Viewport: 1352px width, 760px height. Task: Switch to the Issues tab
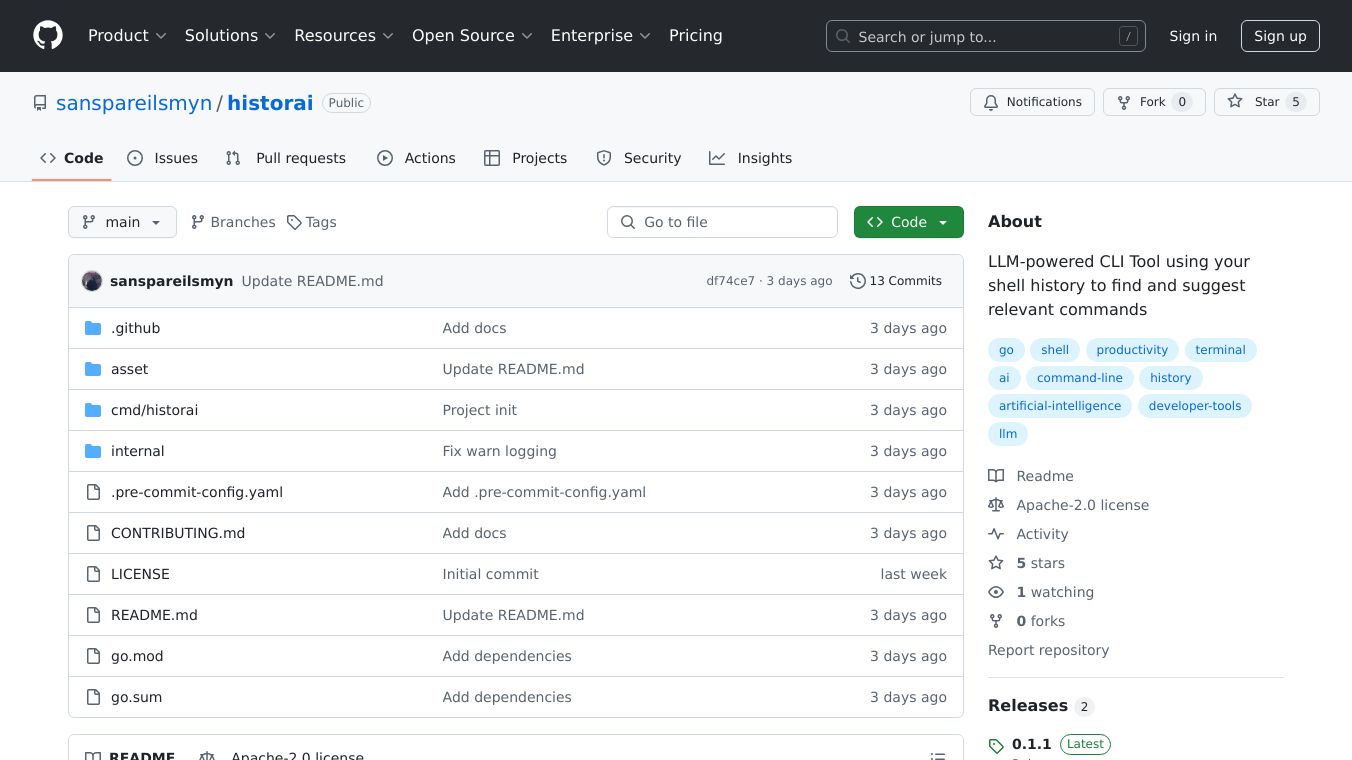coord(163,158)
